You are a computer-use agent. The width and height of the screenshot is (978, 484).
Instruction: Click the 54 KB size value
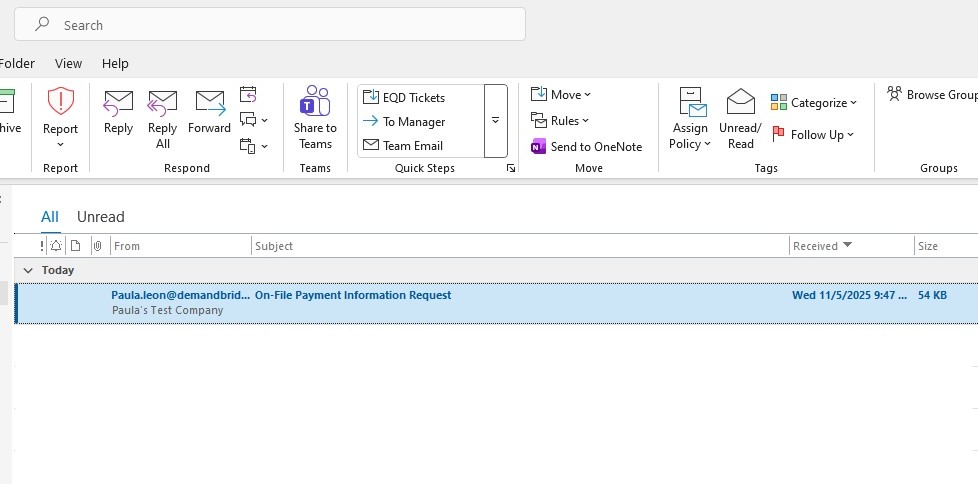pos(932,295)
